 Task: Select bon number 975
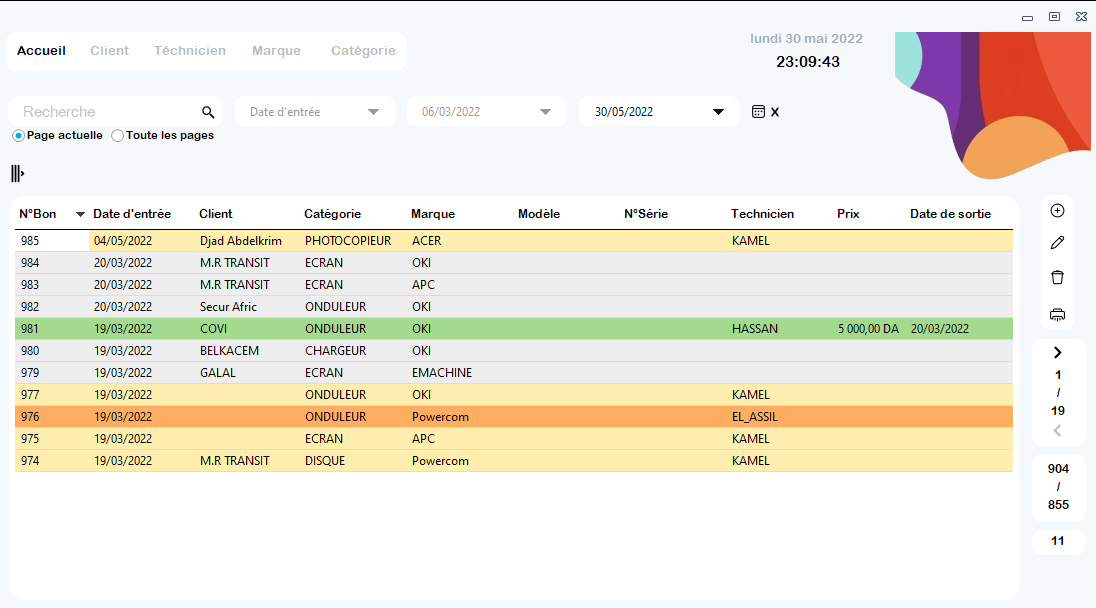(x=30, y=439)
